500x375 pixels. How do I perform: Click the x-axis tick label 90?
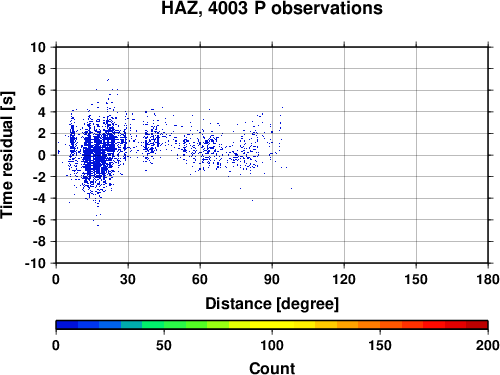[272, 279]
